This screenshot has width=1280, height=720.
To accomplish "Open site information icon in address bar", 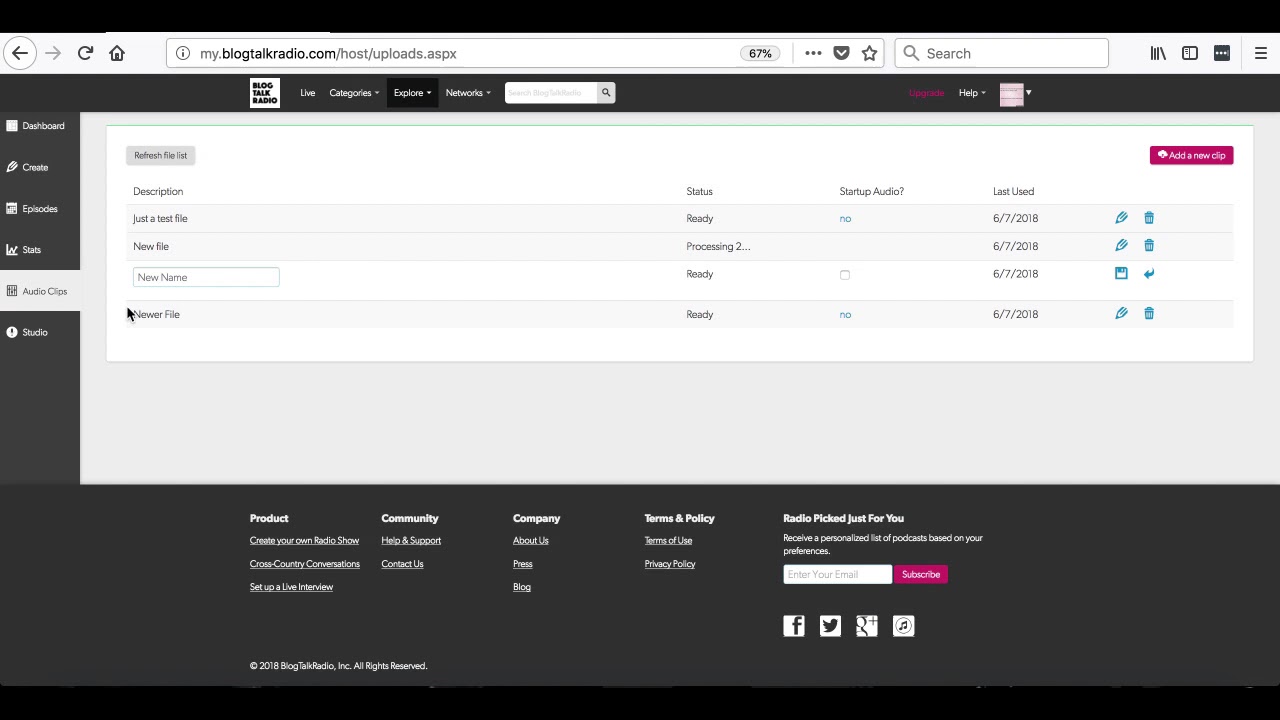I will pos(183,53).
